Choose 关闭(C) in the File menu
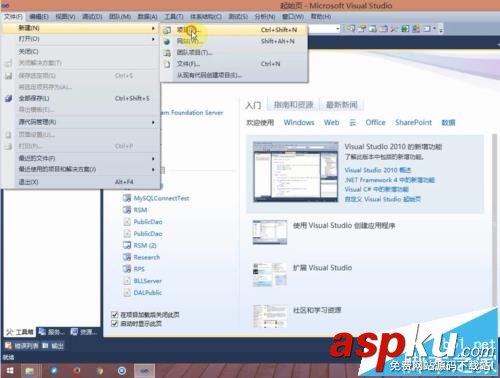The width and height of the screenshot is (500, 378). click(80, 51)
